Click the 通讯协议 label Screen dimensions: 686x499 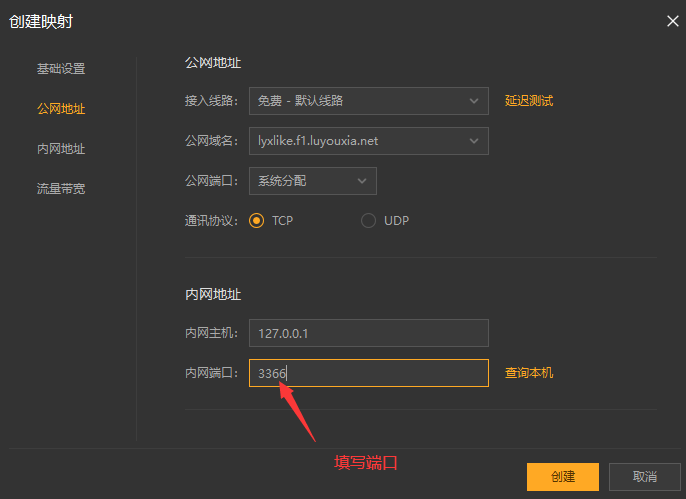click(211, 220)
